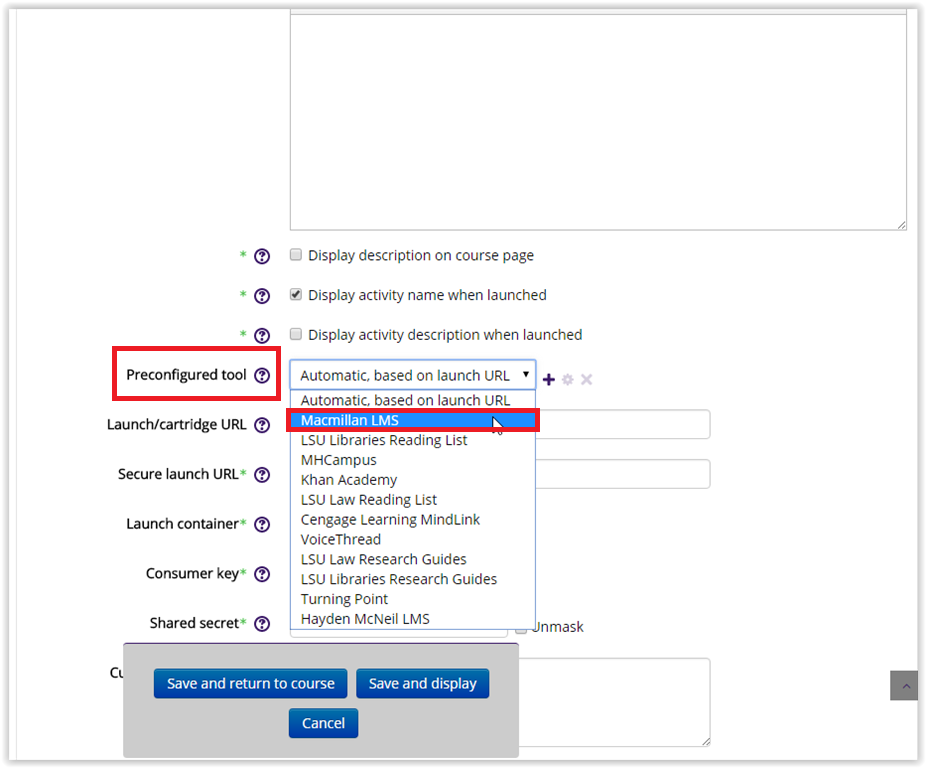
Task: Cancel the external tool form
Action: pyautogui.click(x=323, y=723)
